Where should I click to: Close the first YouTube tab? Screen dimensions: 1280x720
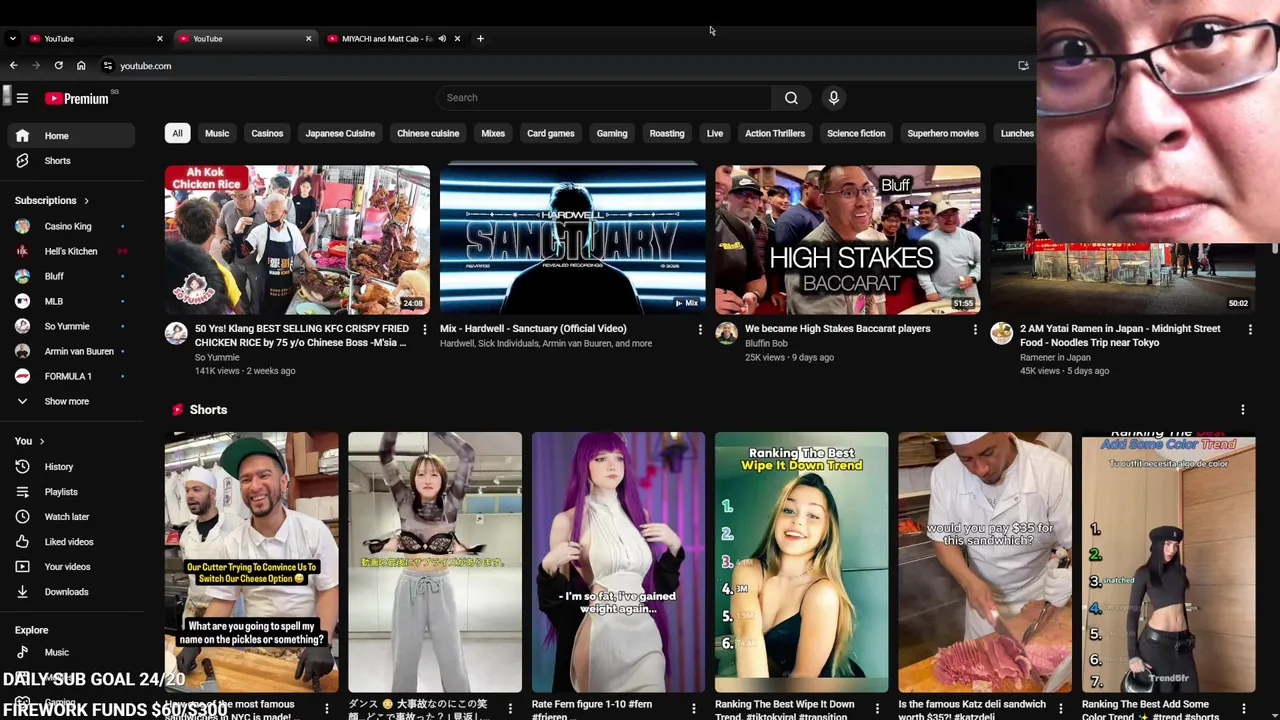(x=160, y=39)
